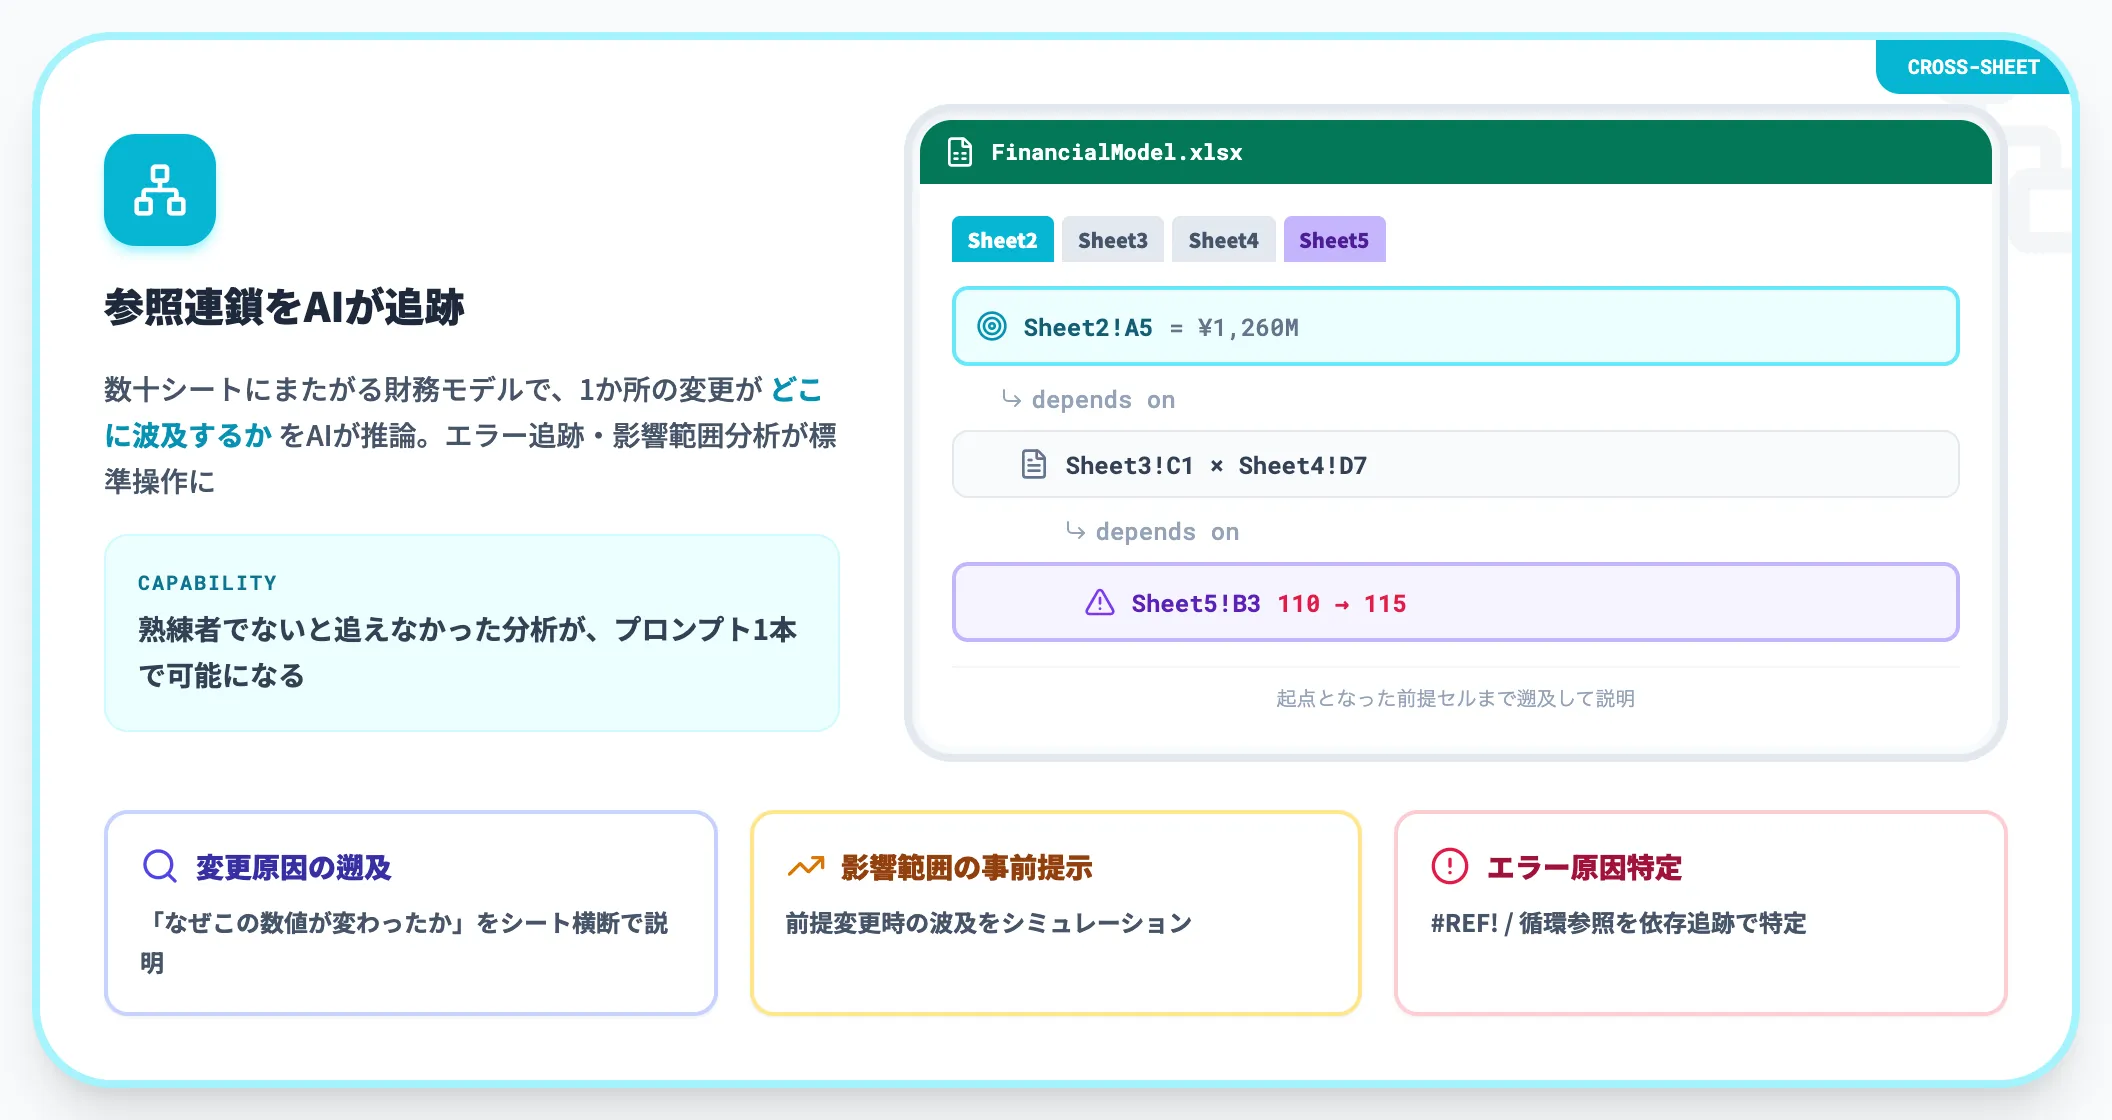The height and width of the screenshot is (1120, 2112).
Task: Open the 変更原因の遡及 card
Action: click(x=411, y=913)
